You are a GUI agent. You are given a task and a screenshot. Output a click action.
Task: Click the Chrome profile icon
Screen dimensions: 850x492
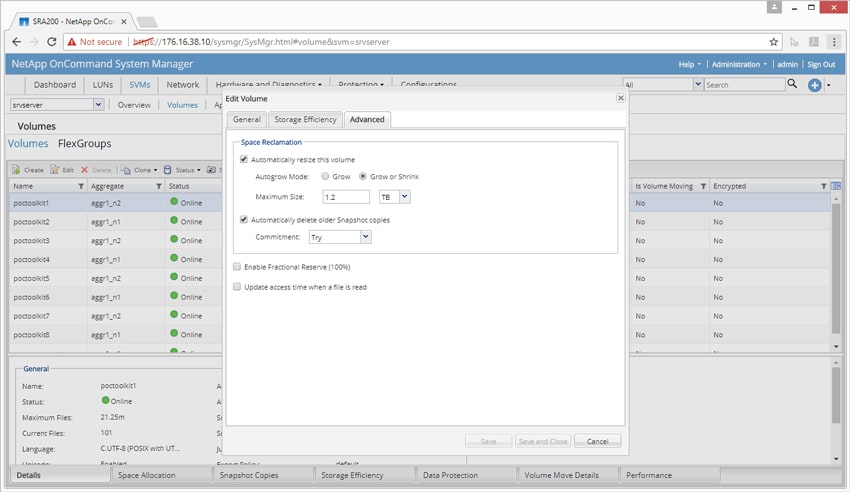coord(774,7)
